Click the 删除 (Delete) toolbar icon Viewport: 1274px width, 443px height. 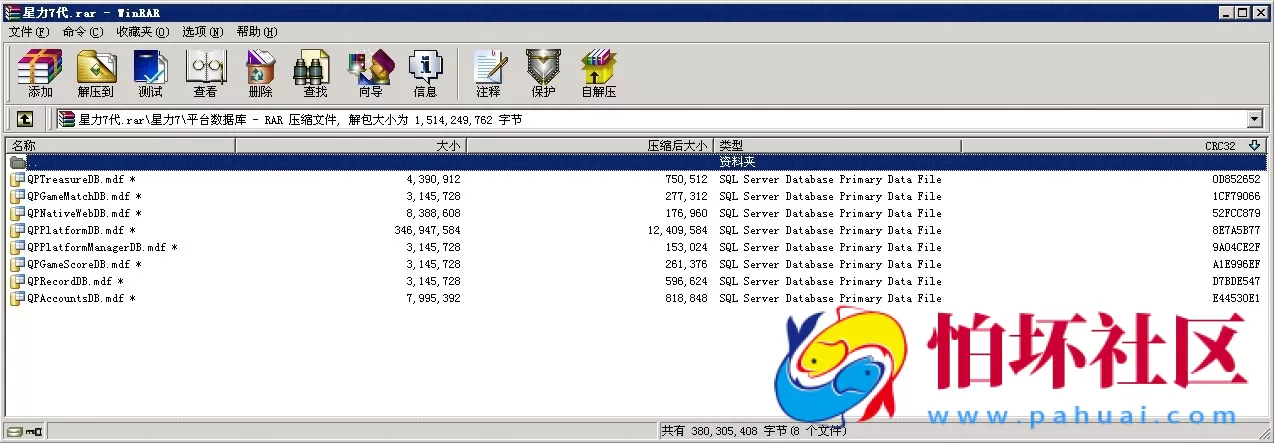click(260, 73)
